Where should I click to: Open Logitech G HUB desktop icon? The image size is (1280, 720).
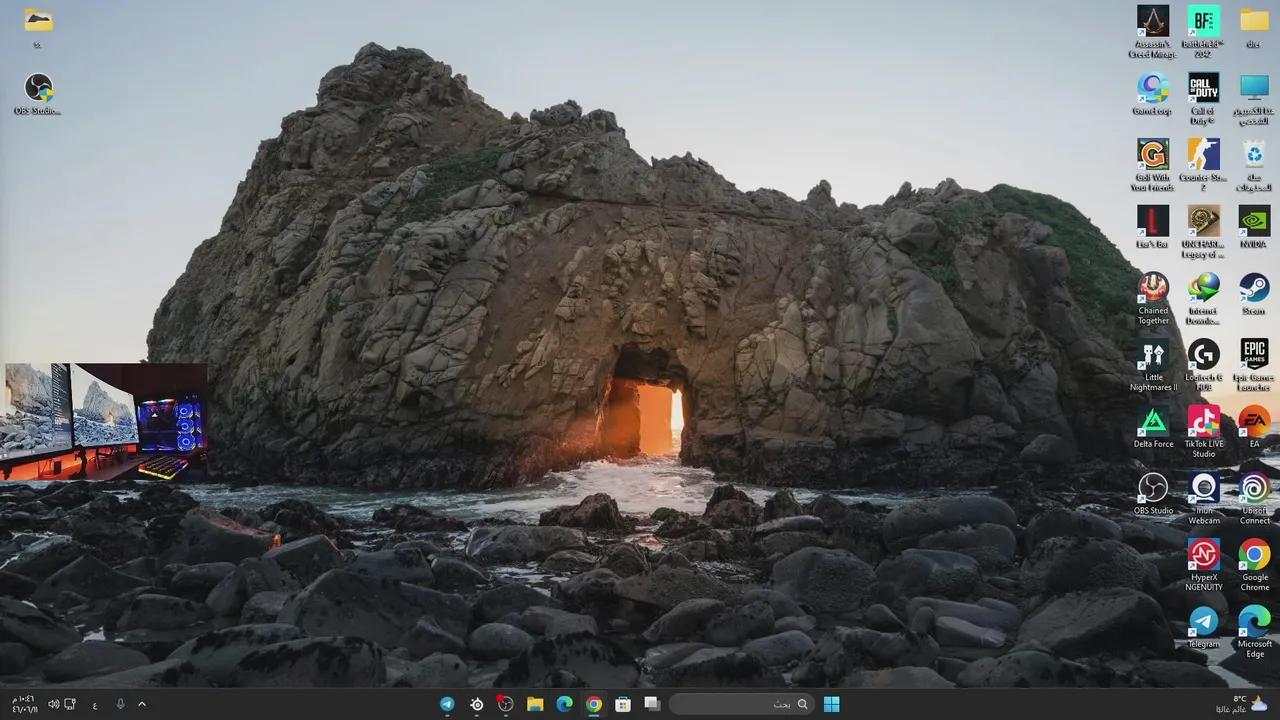1203,354
